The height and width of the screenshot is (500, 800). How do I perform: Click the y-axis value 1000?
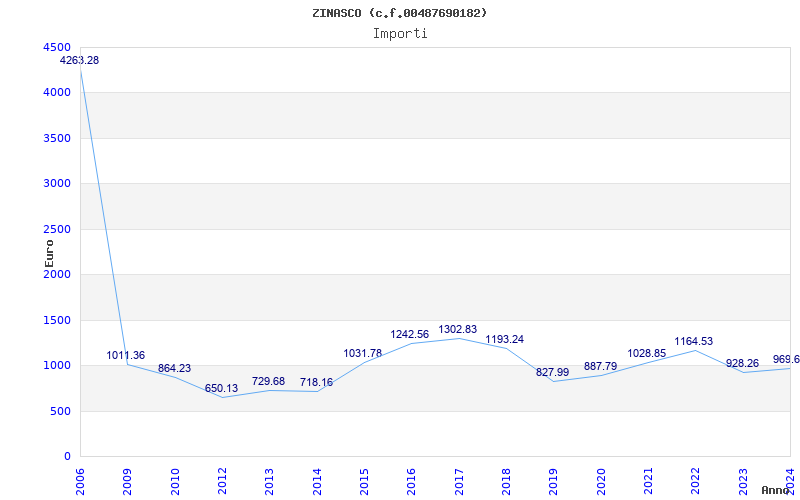(57, 365)
